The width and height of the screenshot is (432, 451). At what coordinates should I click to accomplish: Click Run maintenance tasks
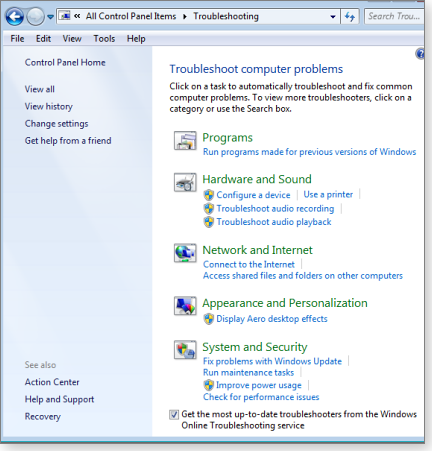coord(249,373)
